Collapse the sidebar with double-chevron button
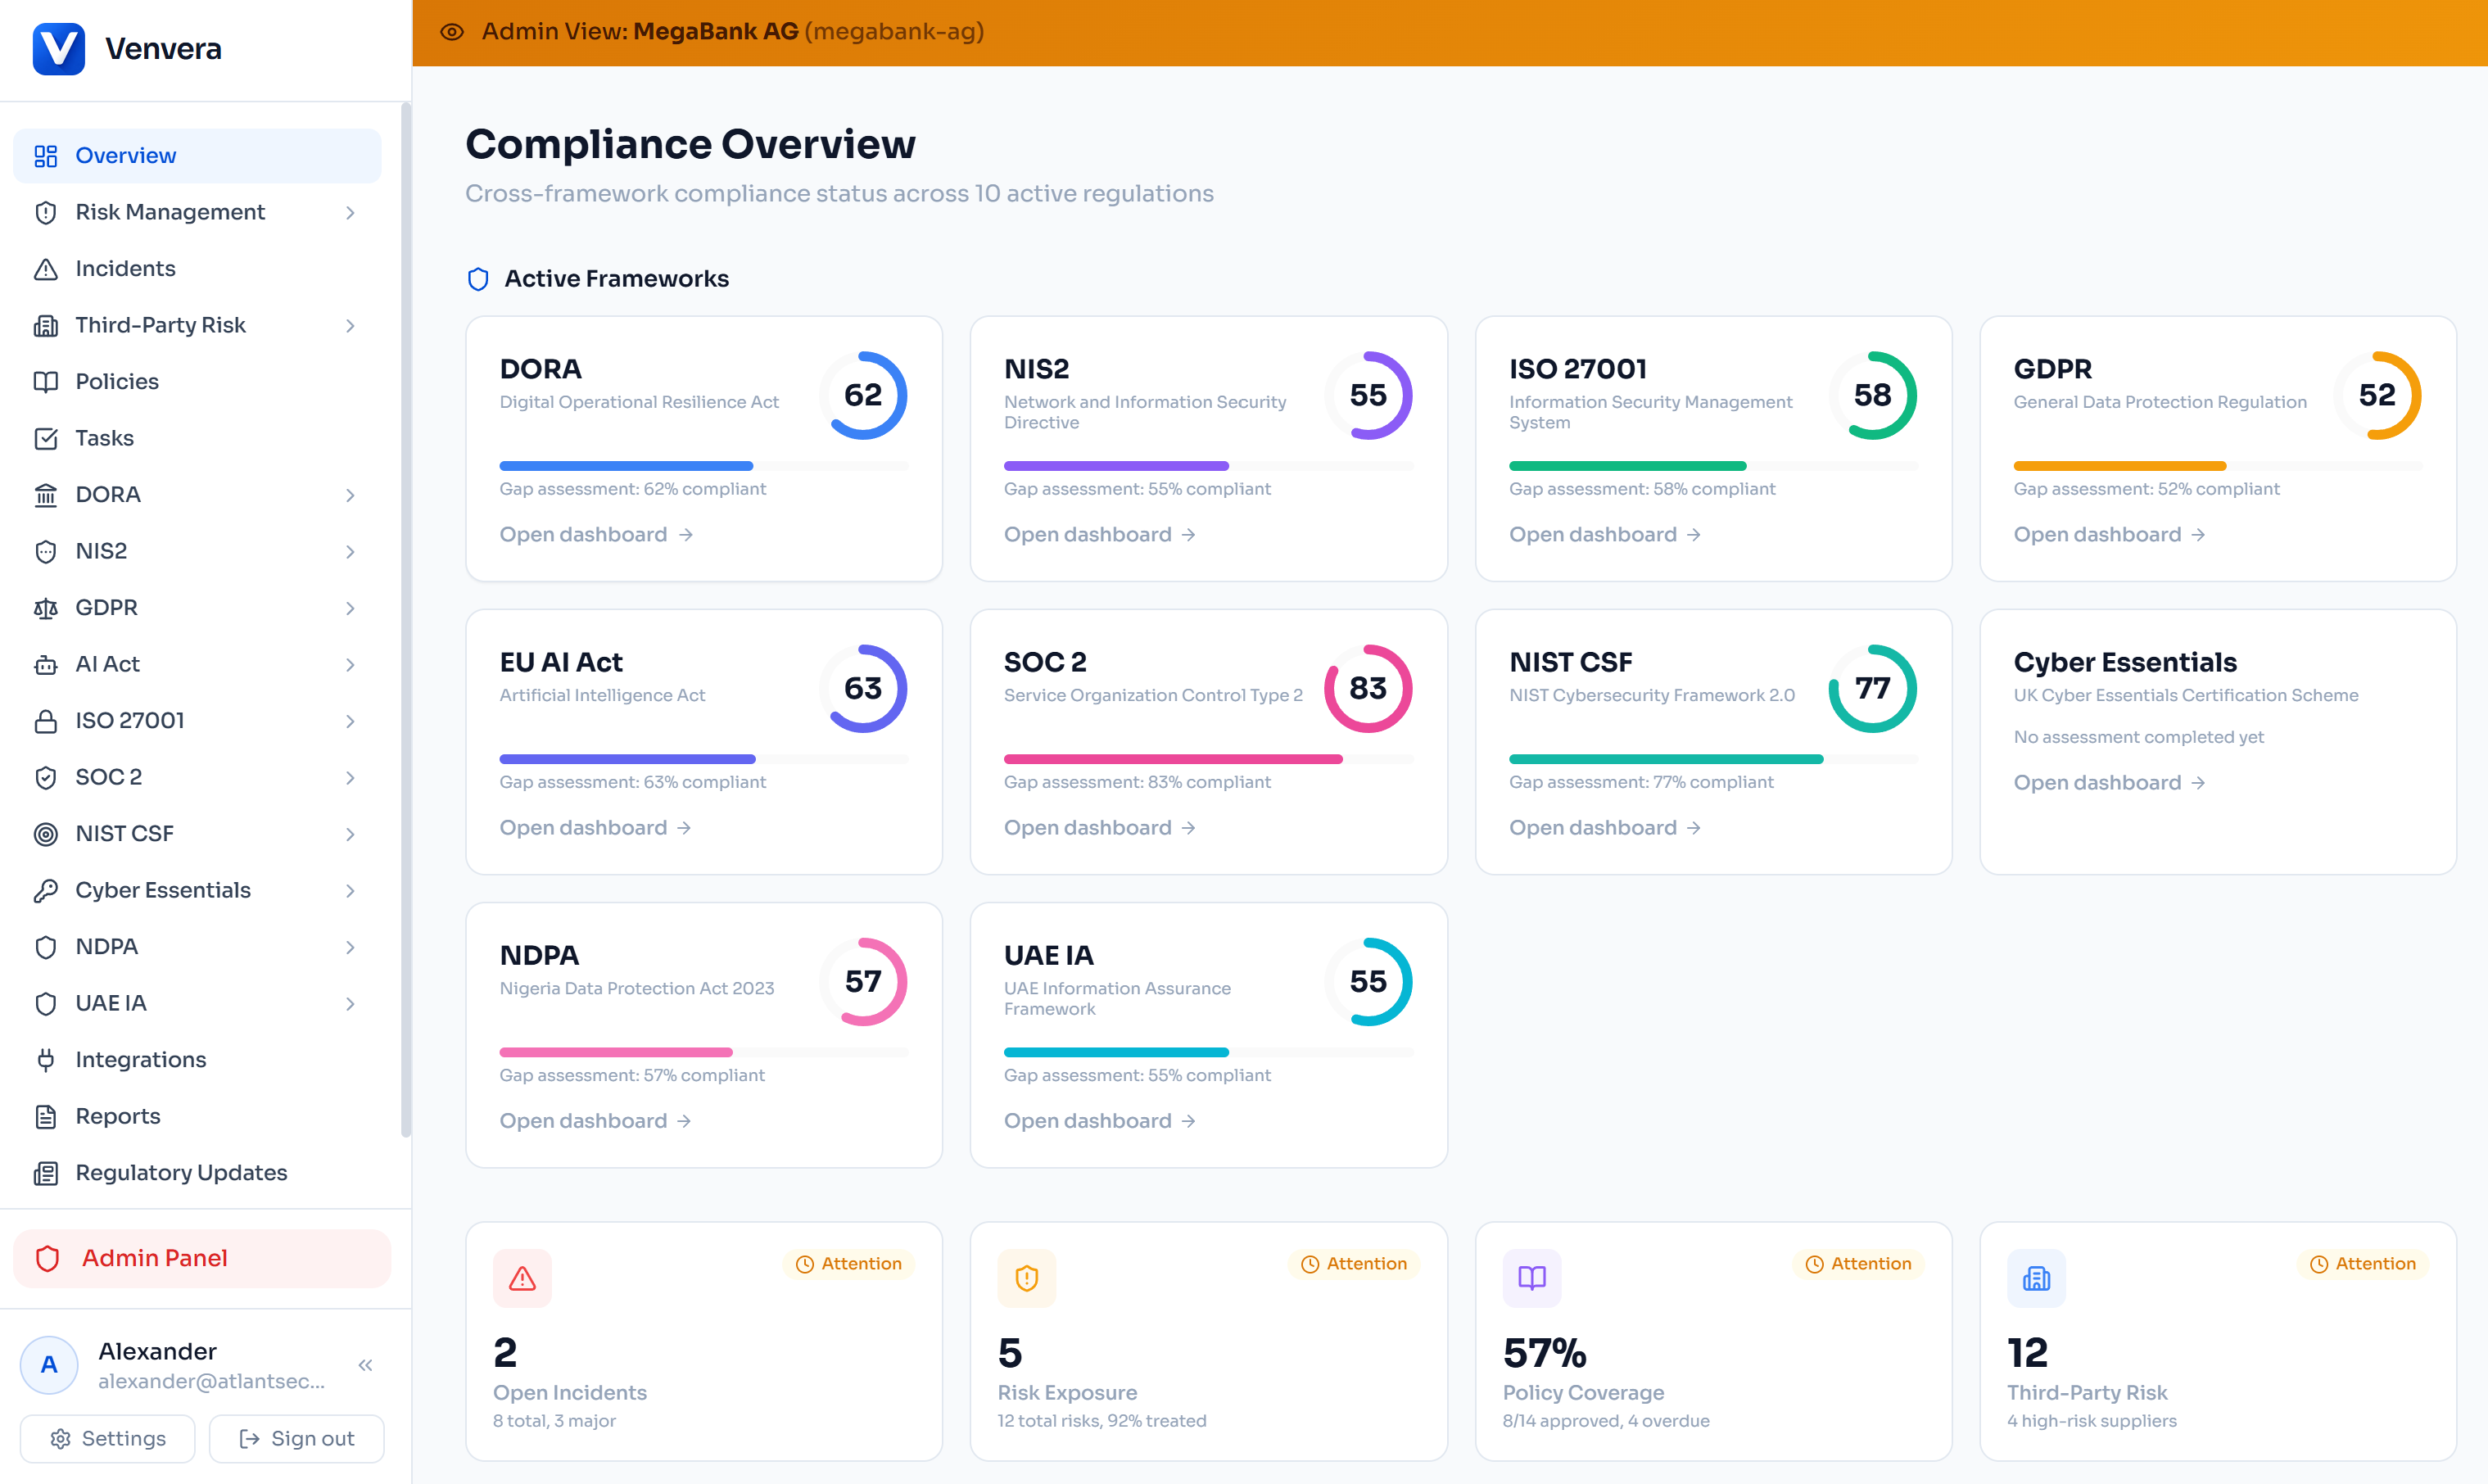 pos(365,1365)
